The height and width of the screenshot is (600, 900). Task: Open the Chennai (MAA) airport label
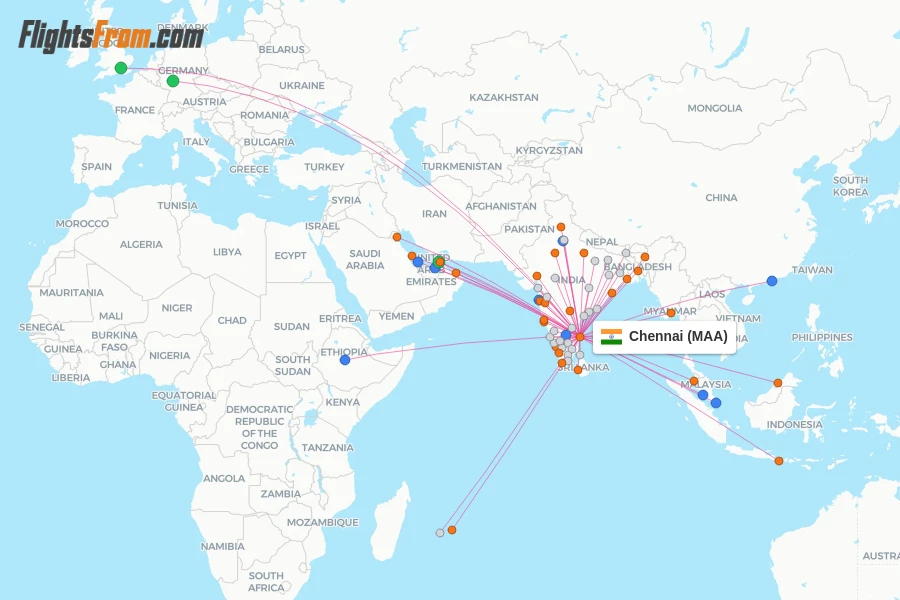tap(665, 337)
